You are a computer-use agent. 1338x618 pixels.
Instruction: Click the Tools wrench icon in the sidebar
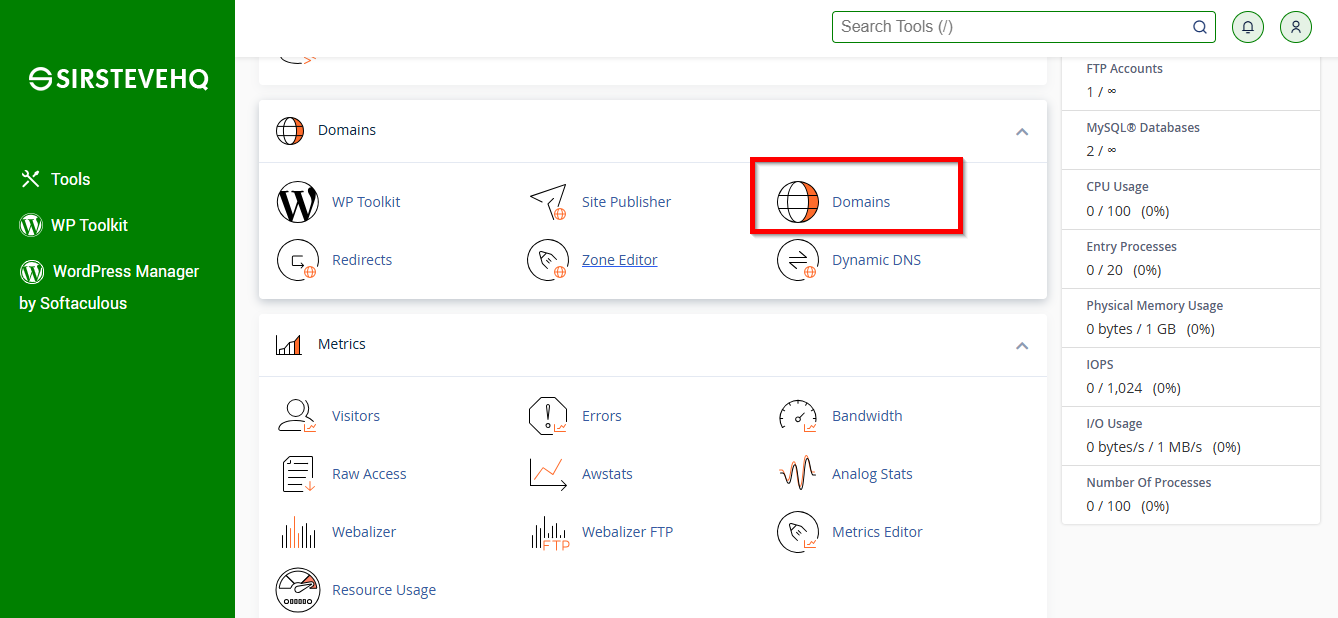point(29,179)
